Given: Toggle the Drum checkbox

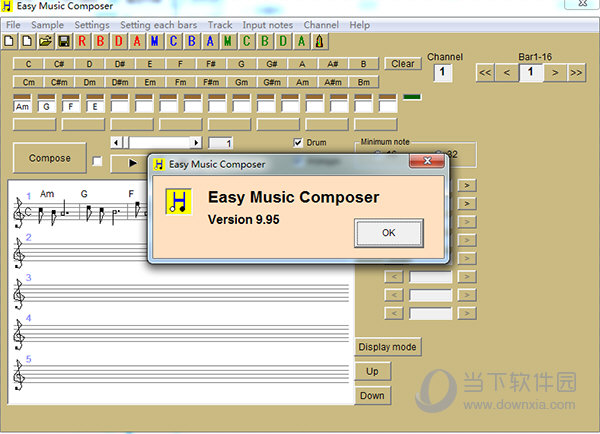Looking at the screenshot, I should (298, 143).
